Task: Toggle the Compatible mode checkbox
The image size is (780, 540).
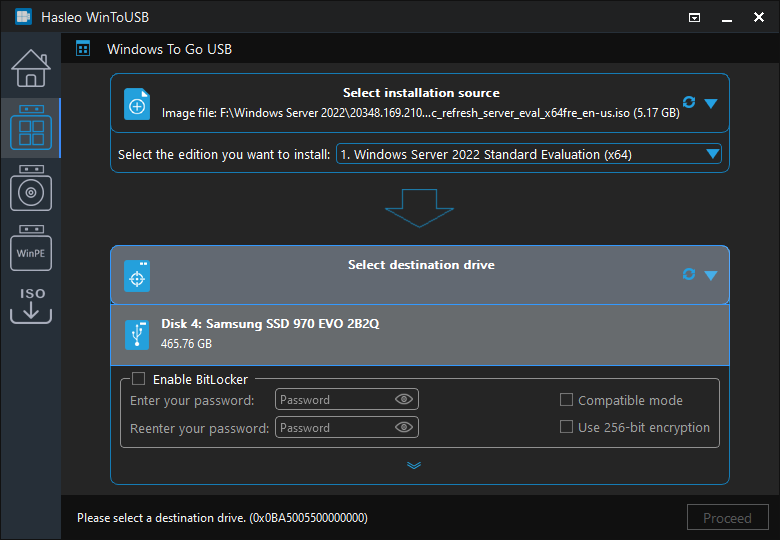Action: pyautogui.click(x=566, y=400)
